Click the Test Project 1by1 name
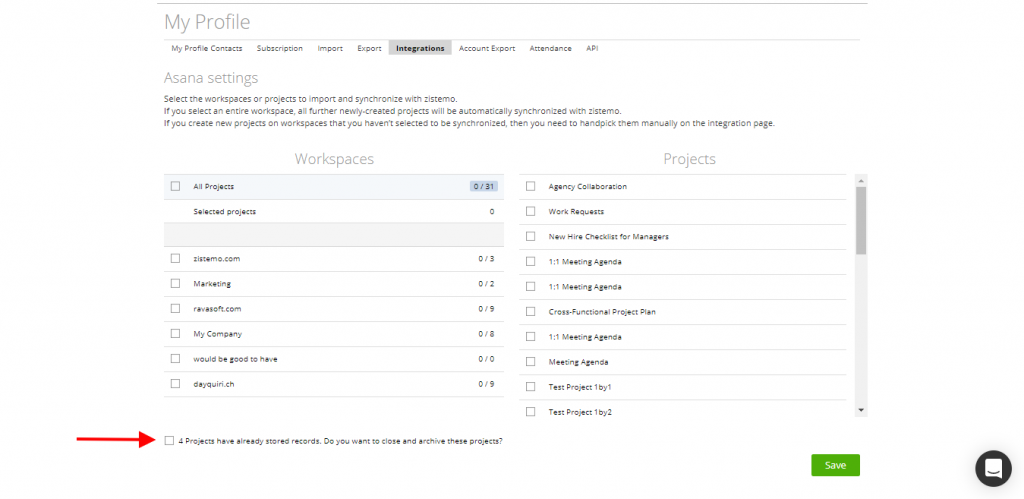Image resolution: width=1024 pixels, height=499 pixels. 580,387
